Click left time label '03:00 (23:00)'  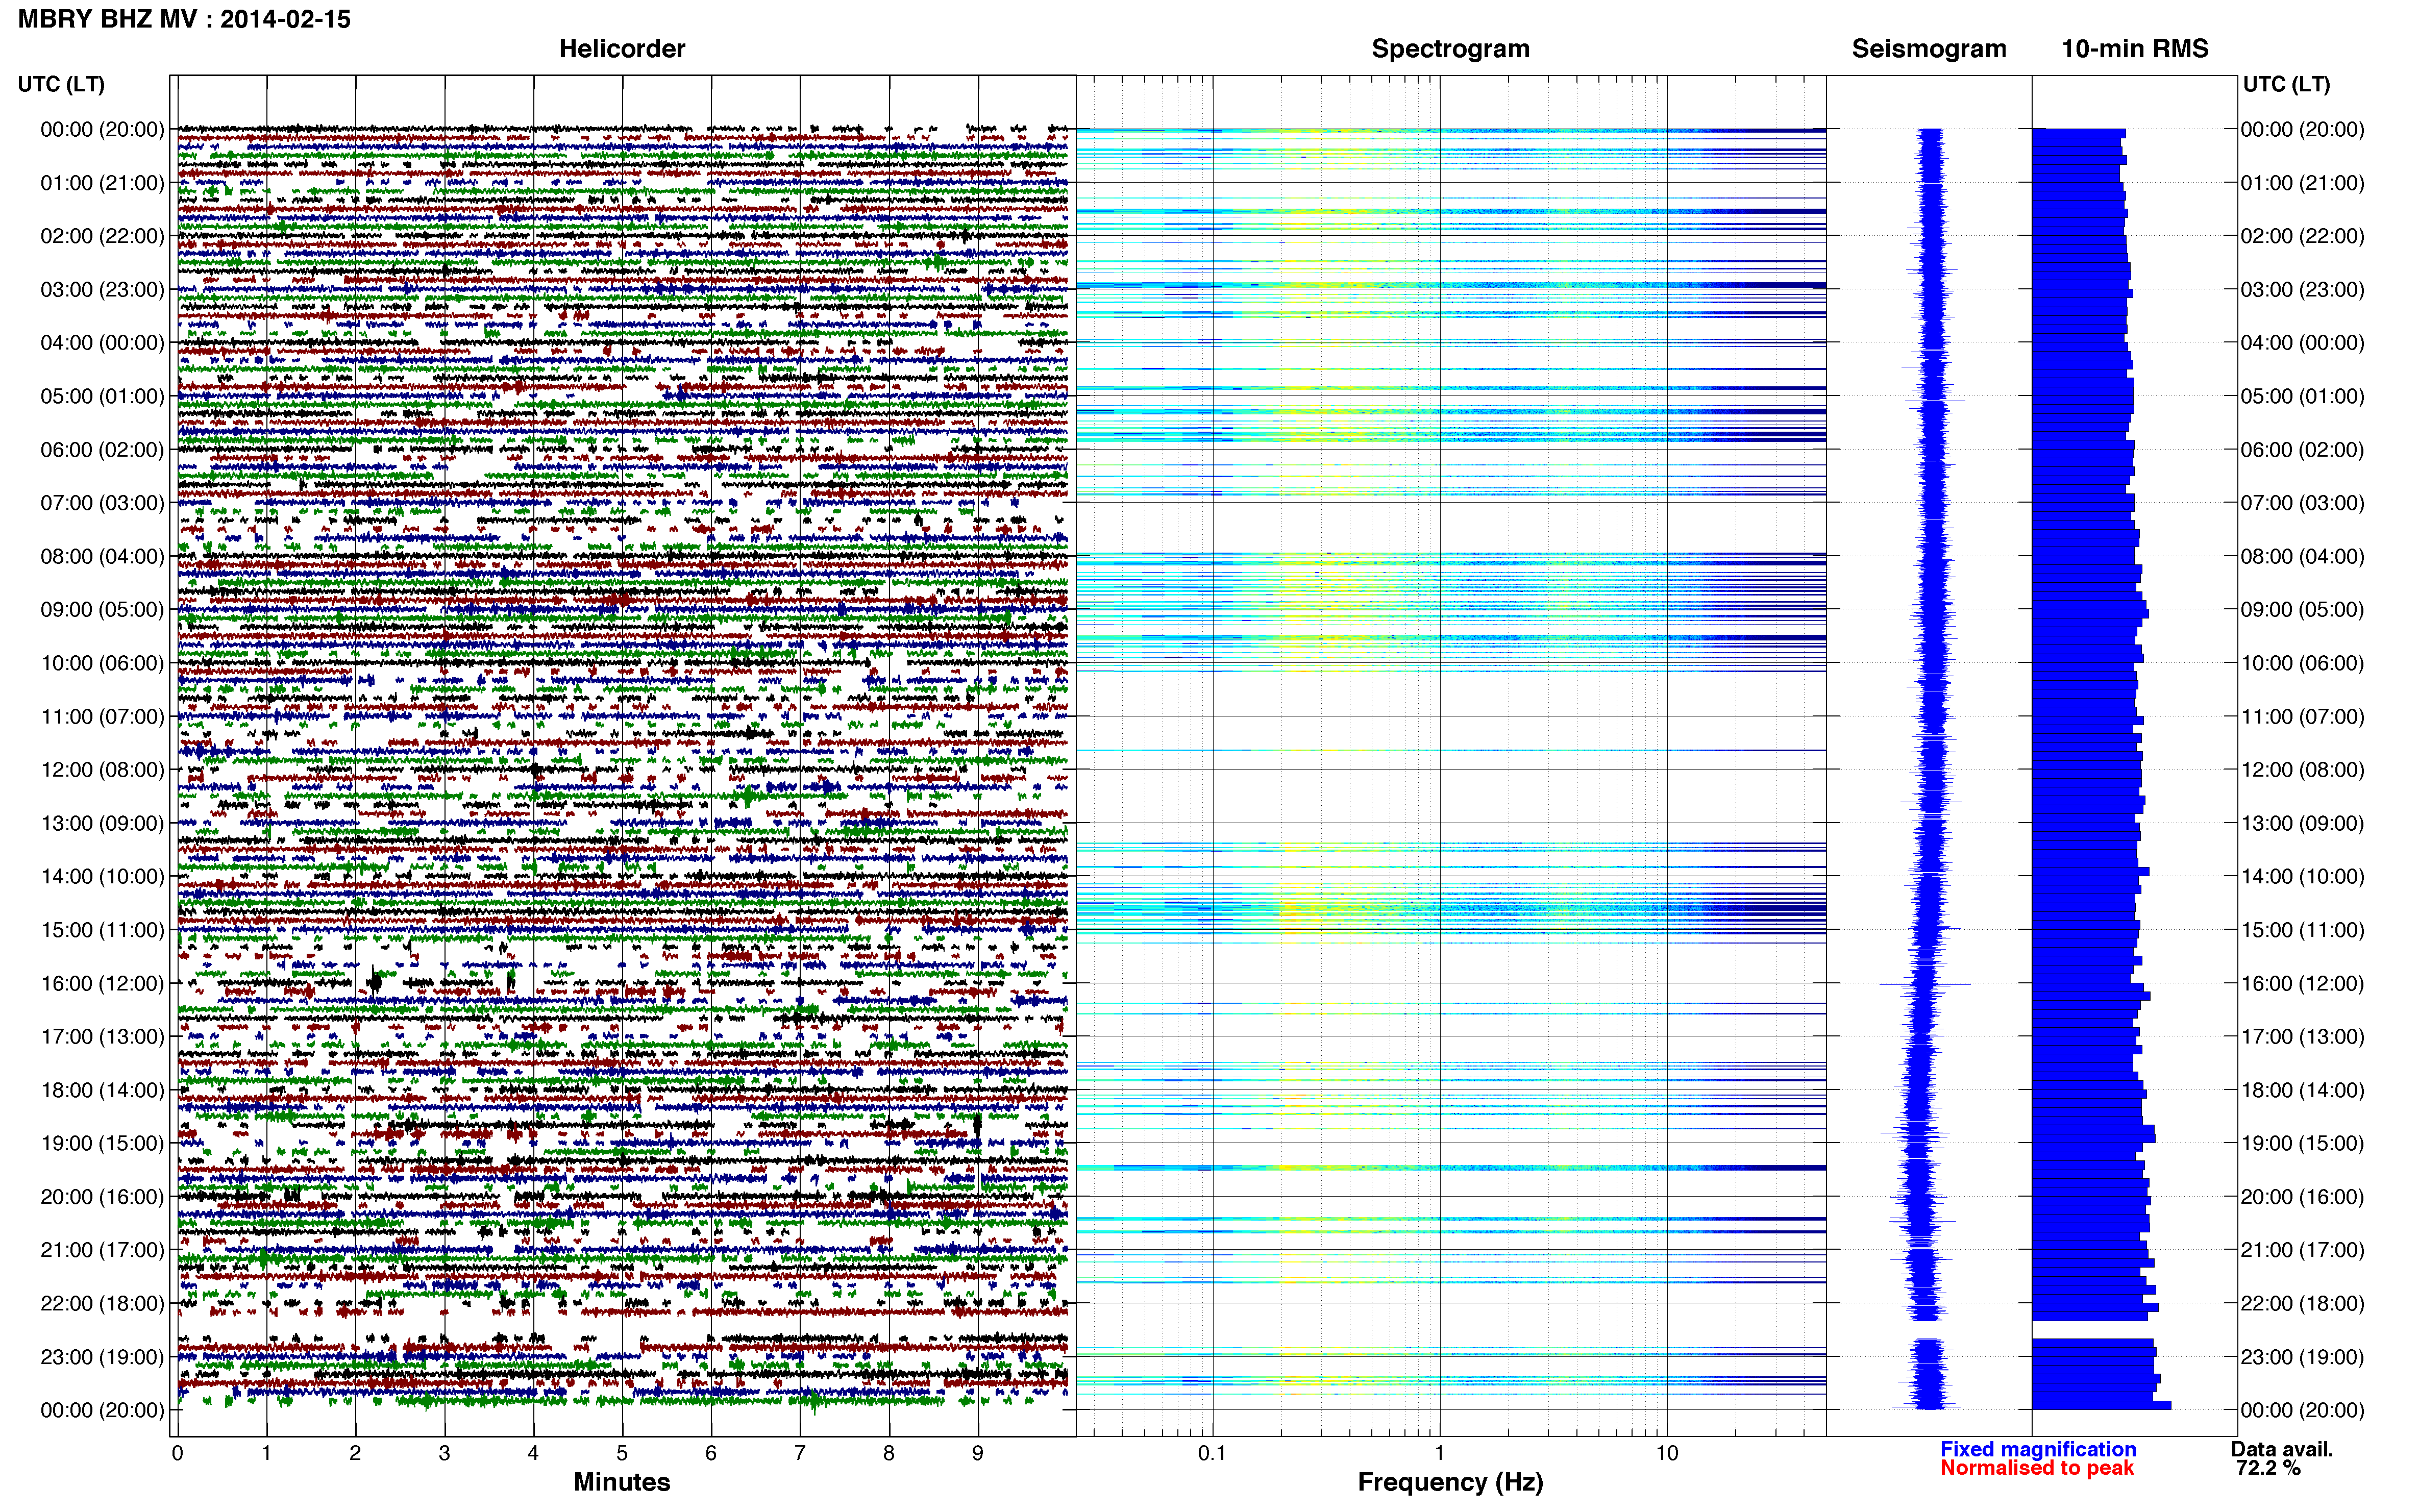102,290
